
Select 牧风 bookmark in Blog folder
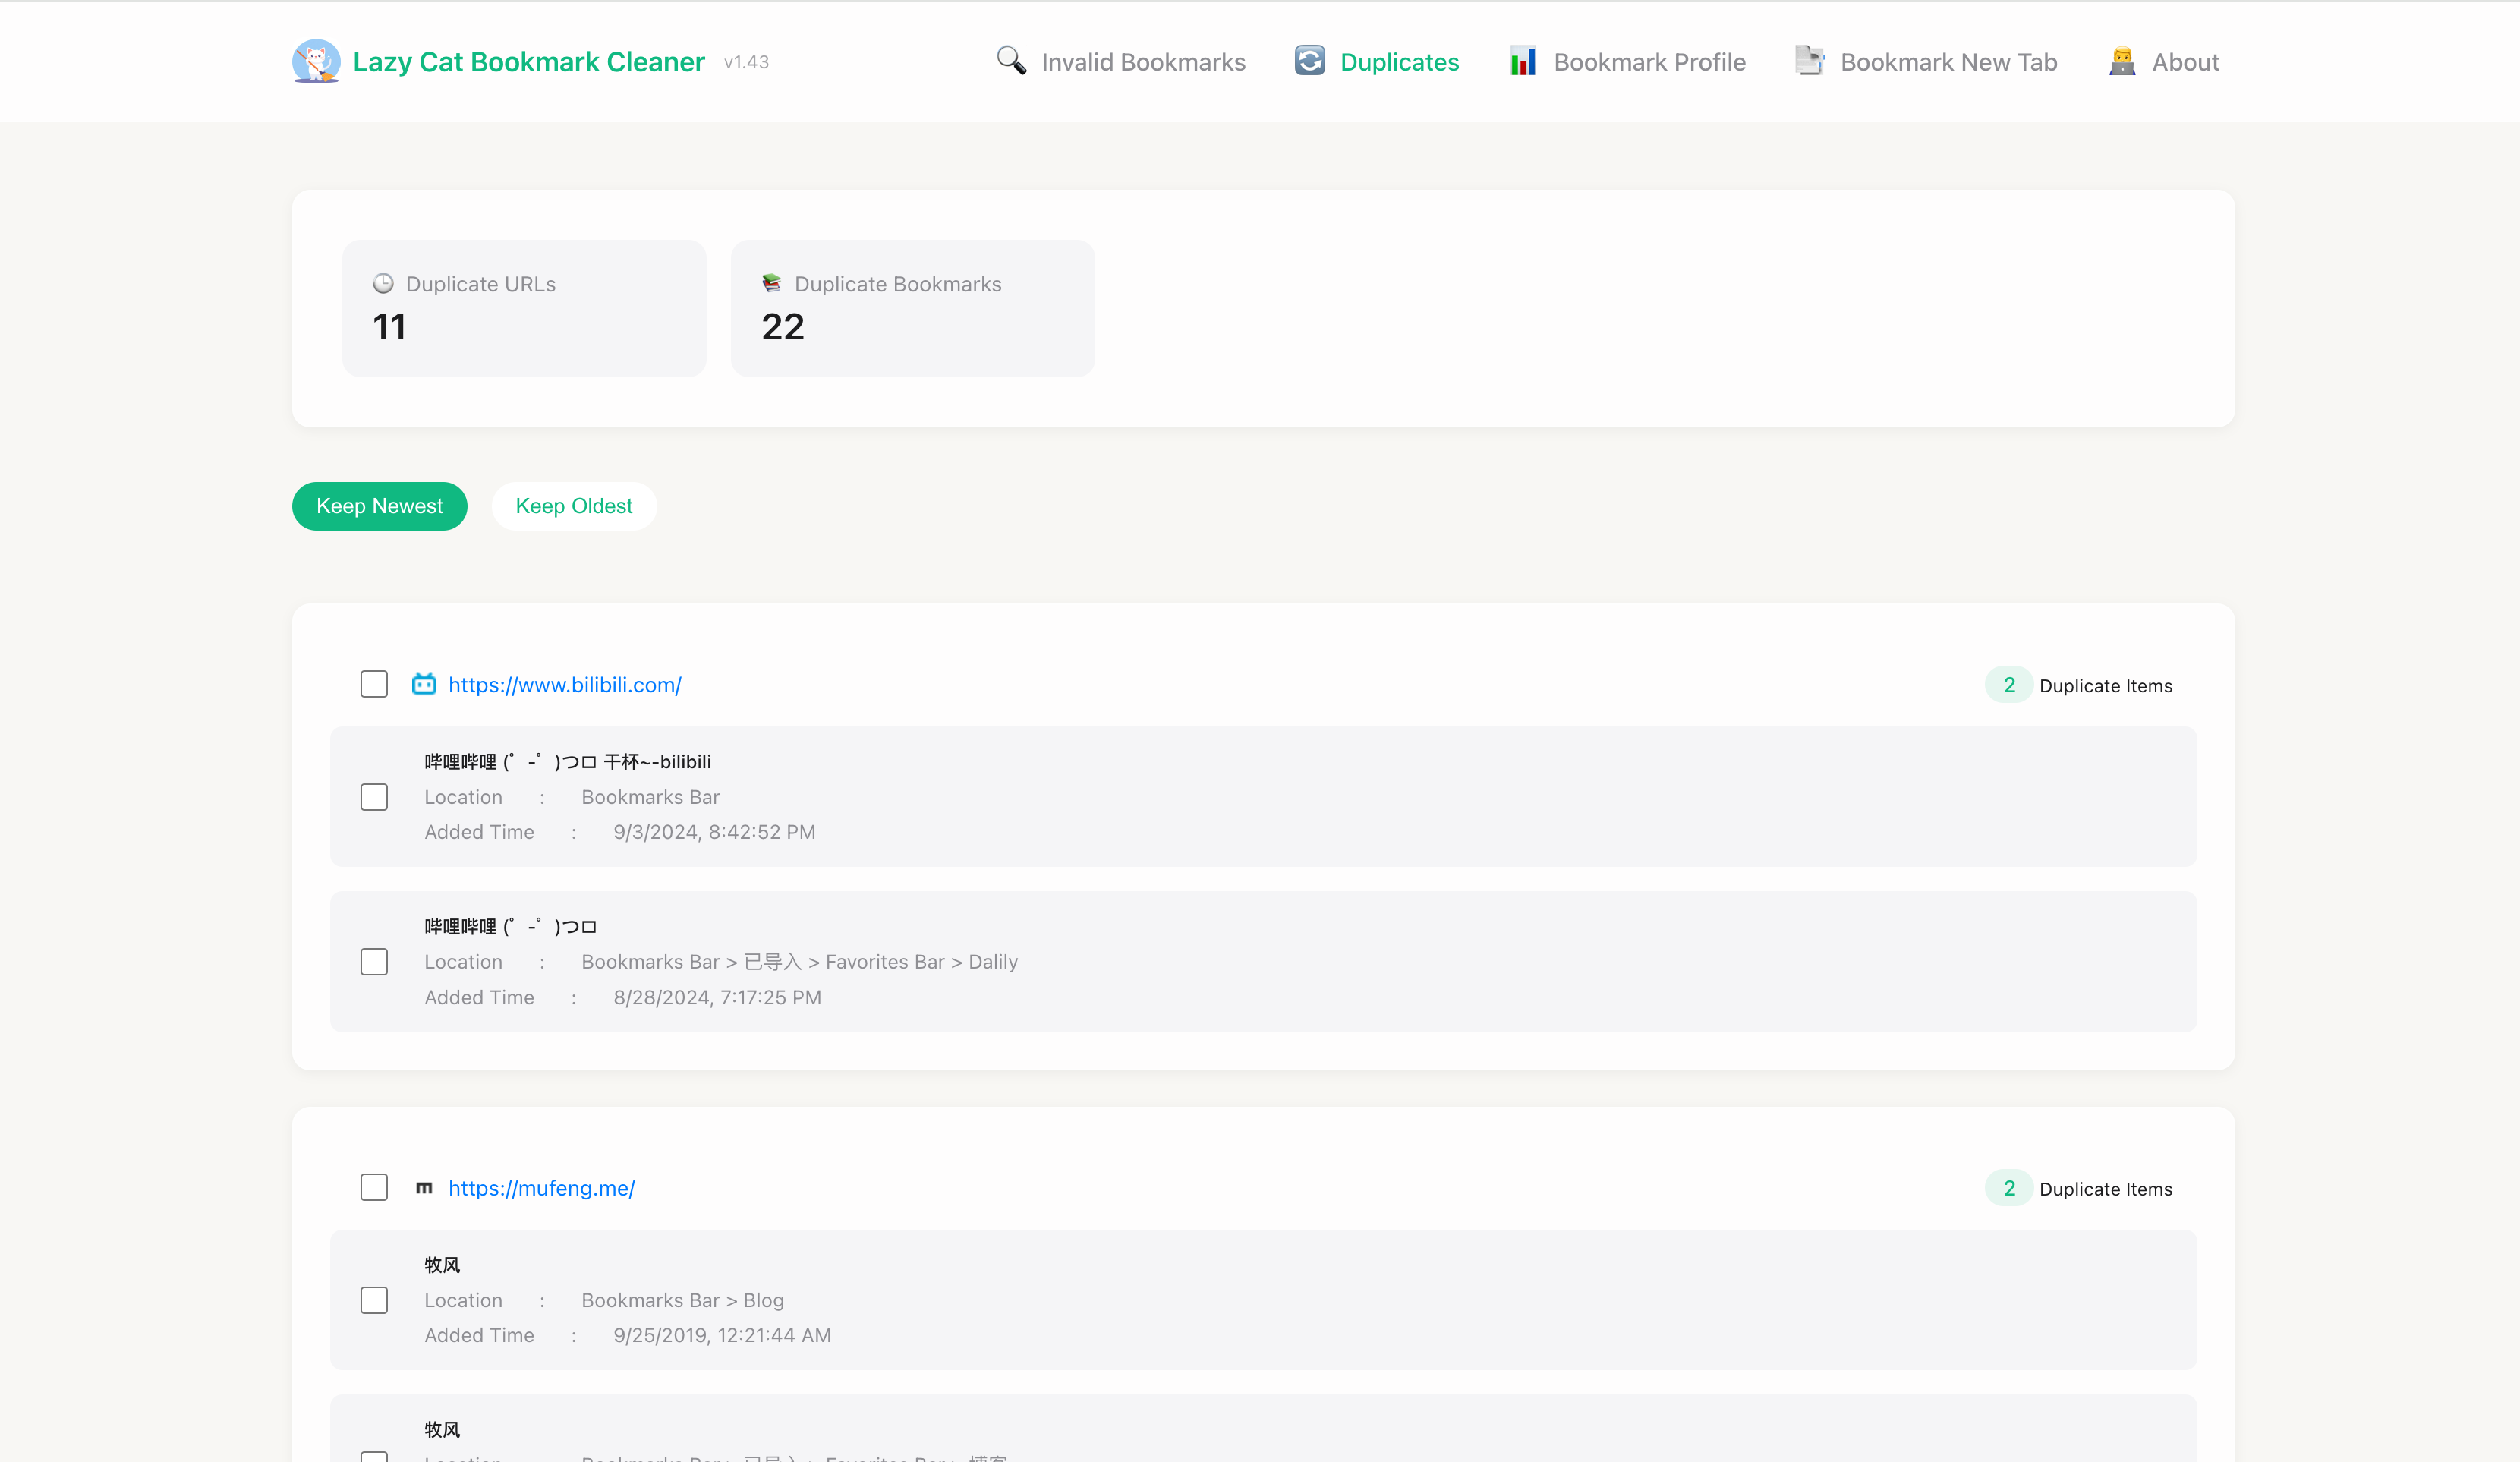374,1300
